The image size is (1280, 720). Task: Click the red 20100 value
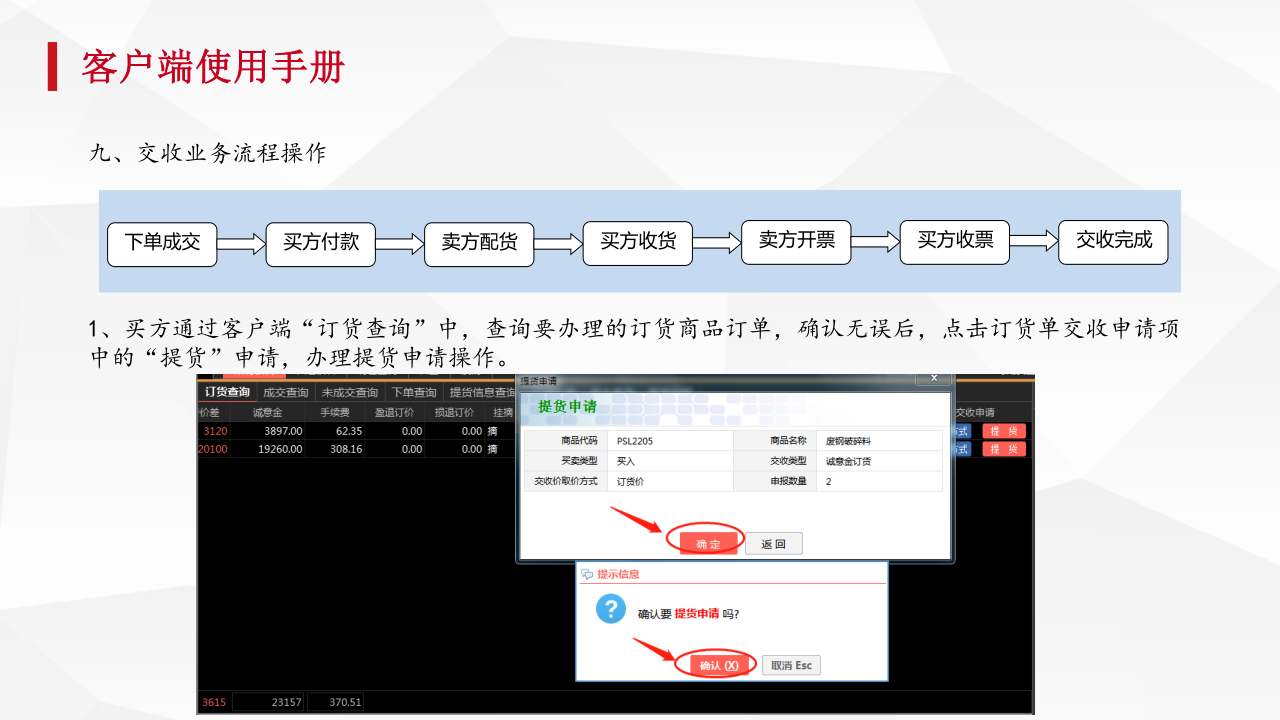(x=213, y=449)
